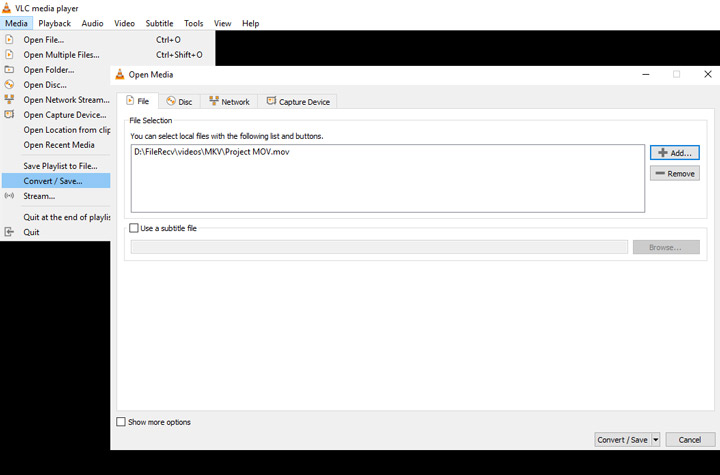Click the Open File menu icon
Viewport: 720px width, 475px height.
[9, 40]
